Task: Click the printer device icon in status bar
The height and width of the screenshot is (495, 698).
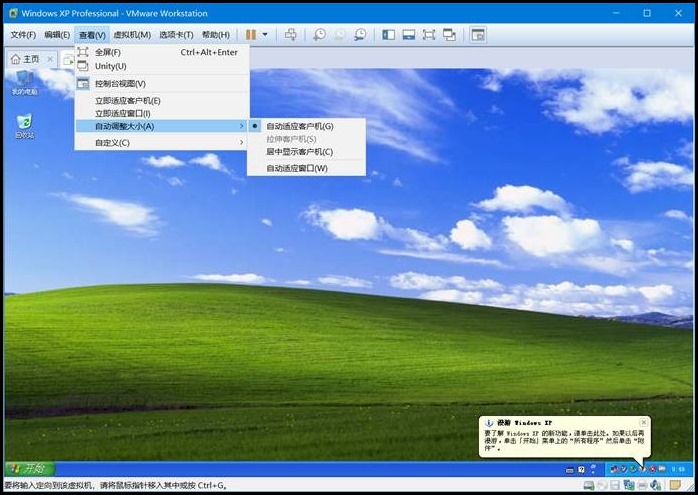Action: click(x=642, y=486)
